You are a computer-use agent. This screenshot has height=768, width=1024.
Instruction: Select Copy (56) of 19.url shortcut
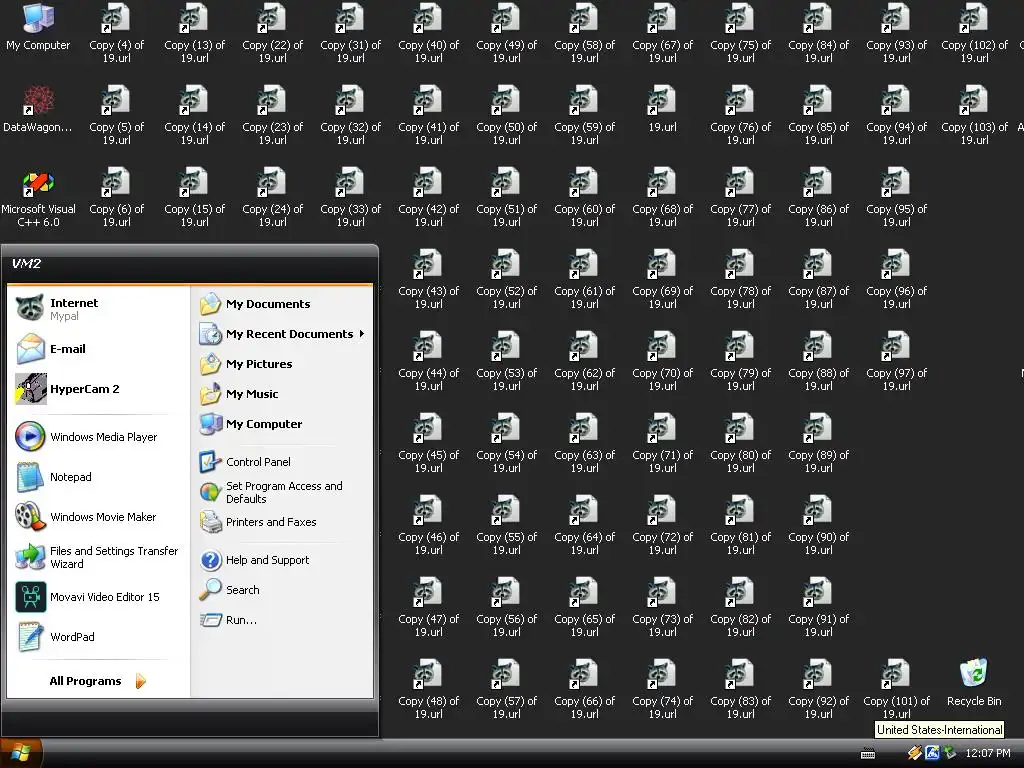tap(506, 607)
